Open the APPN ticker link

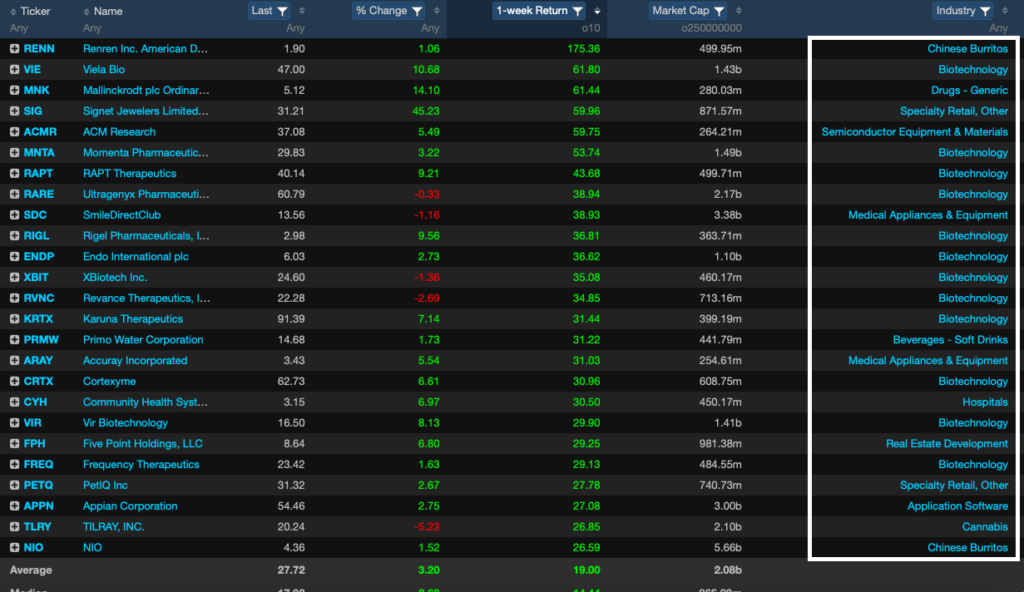39,506
